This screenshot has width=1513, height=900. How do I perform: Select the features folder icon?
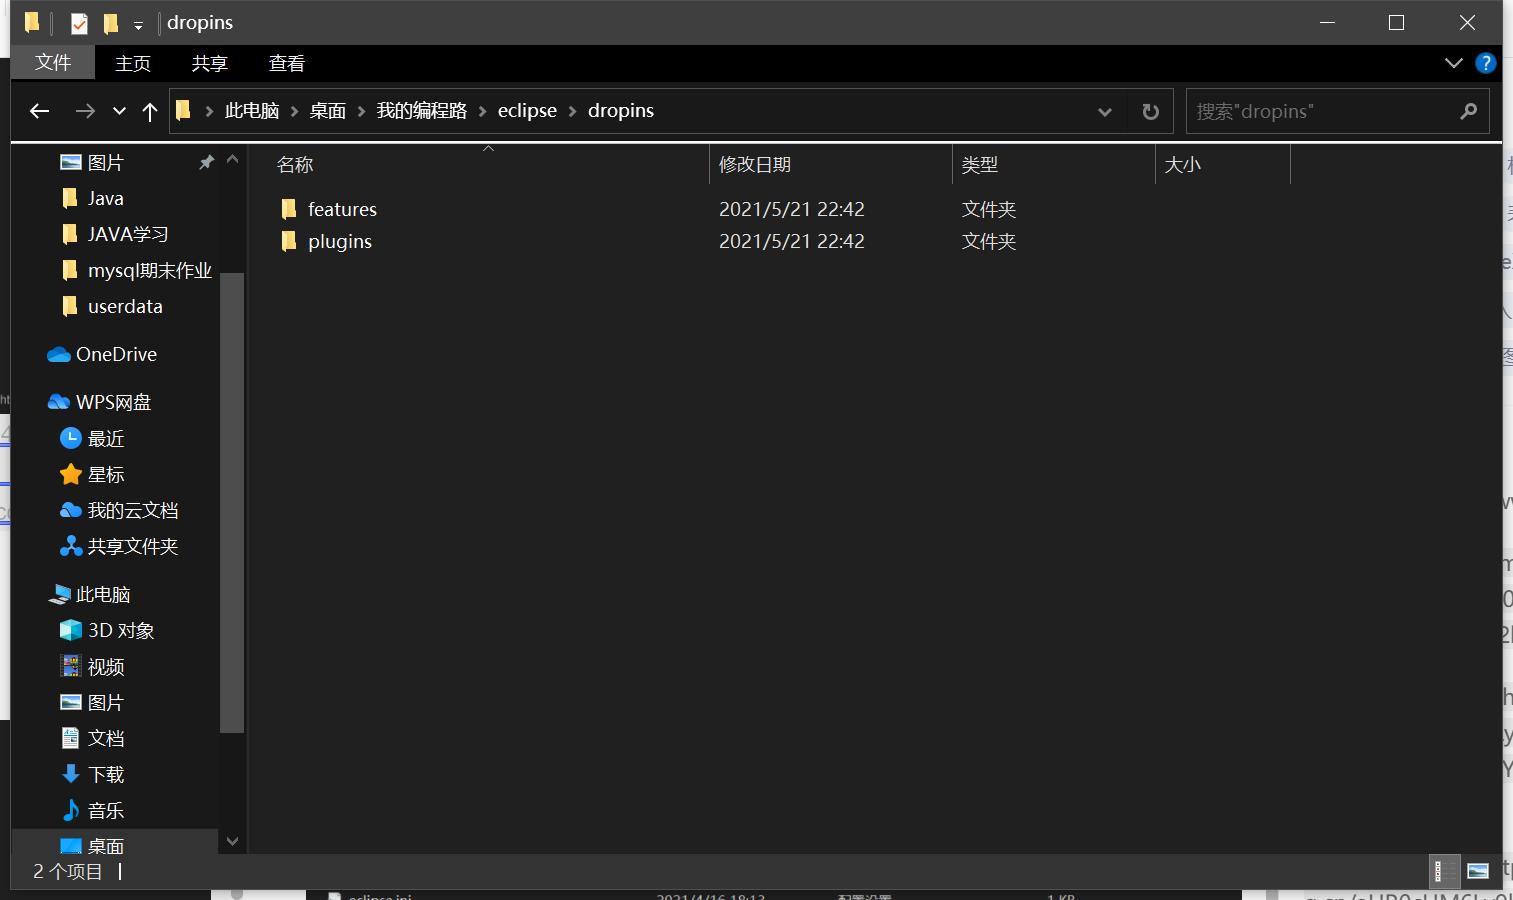(289, 209)
